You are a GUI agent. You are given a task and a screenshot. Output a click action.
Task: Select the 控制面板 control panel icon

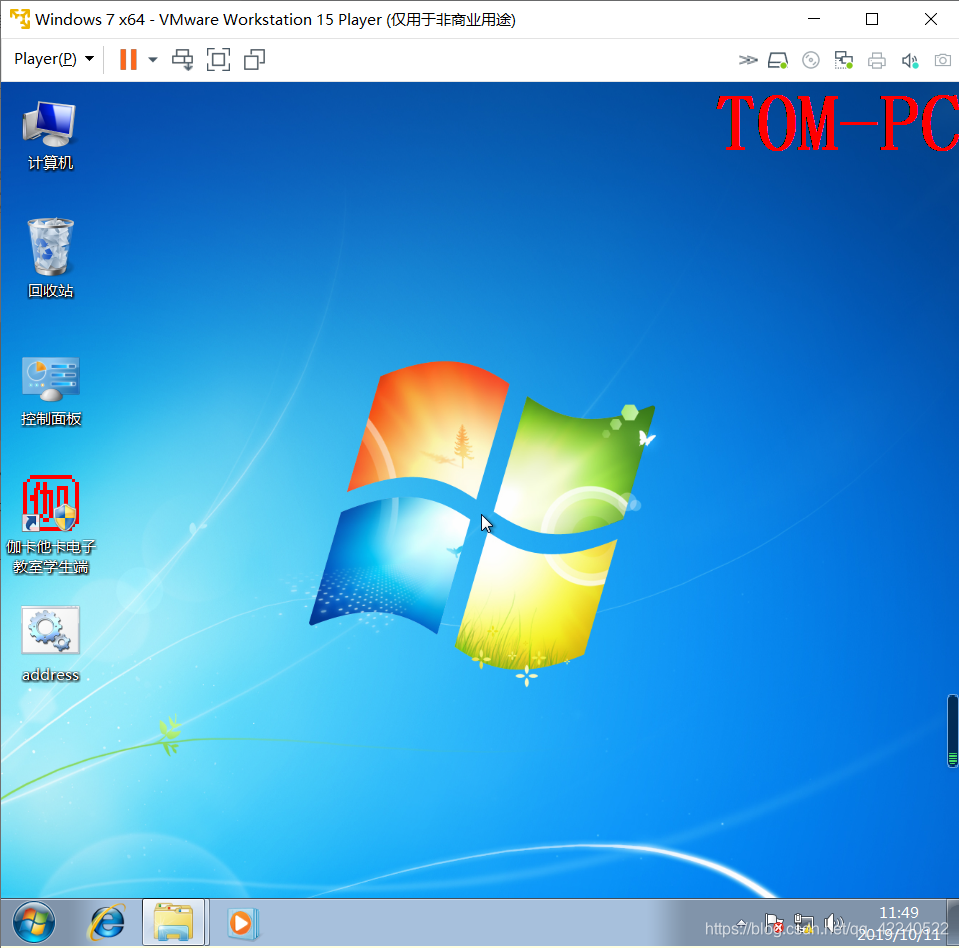[x=51, y=391]
